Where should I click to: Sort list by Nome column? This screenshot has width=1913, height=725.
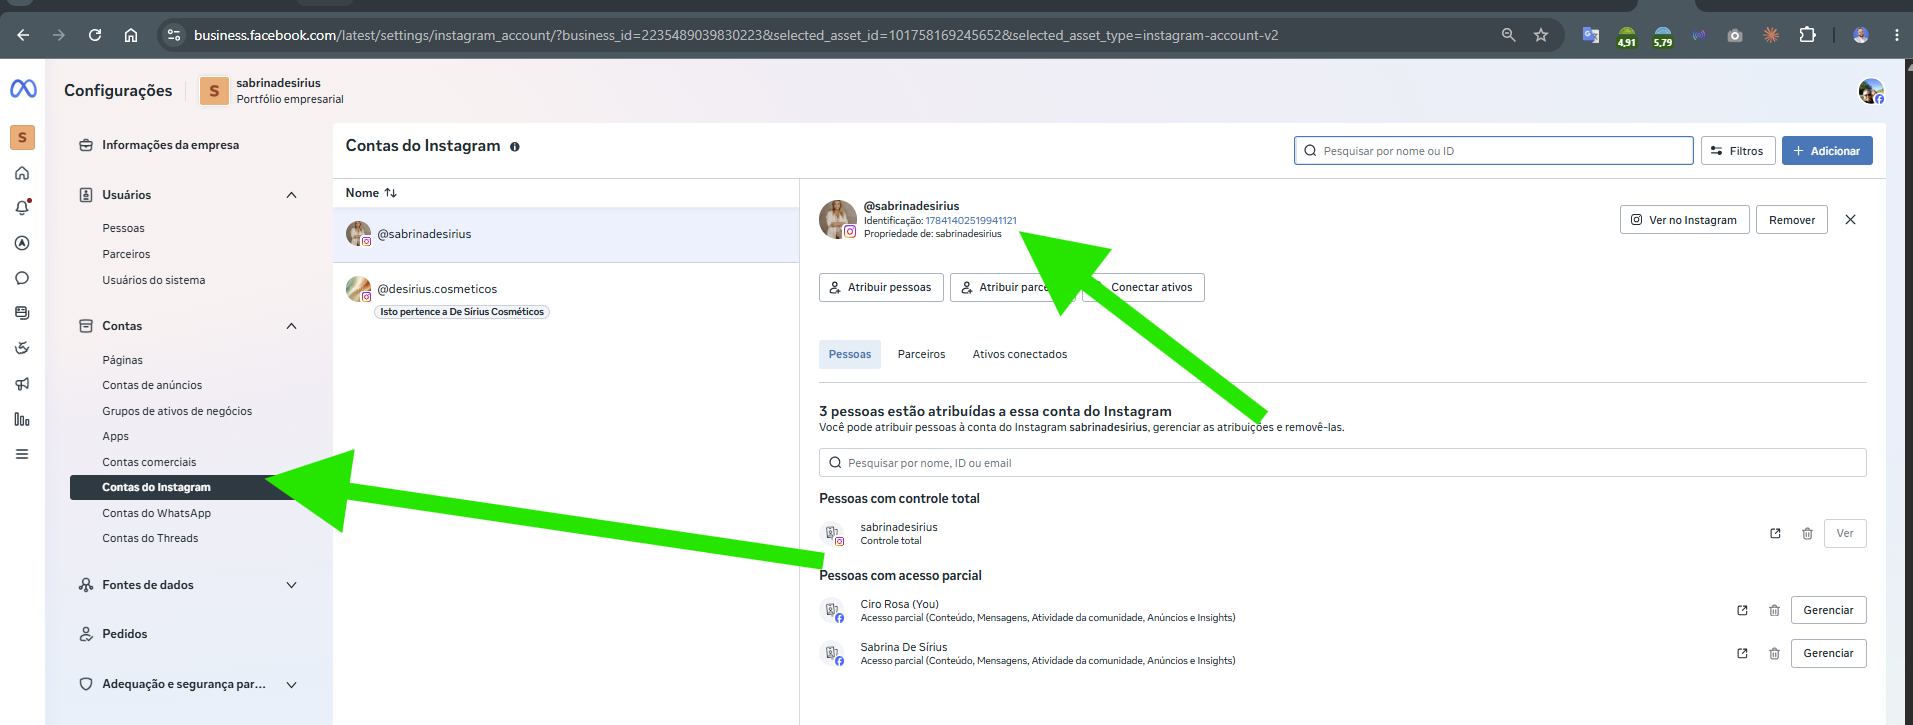(371, 193)
